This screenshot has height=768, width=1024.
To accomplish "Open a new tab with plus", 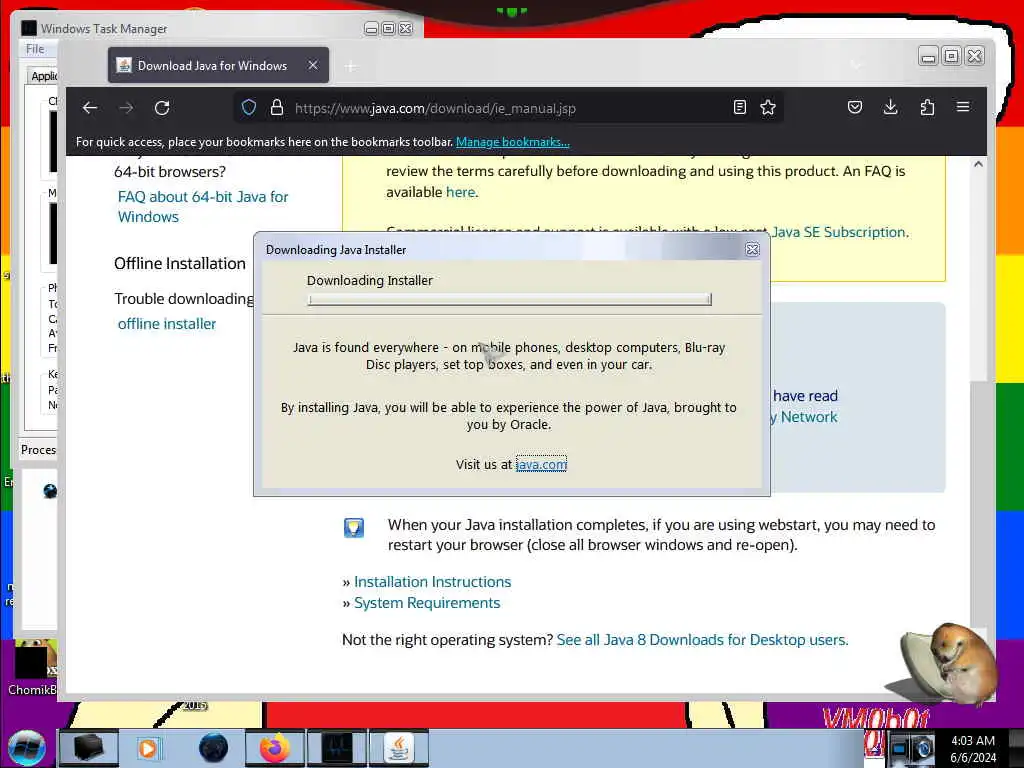I will (351, 66).
